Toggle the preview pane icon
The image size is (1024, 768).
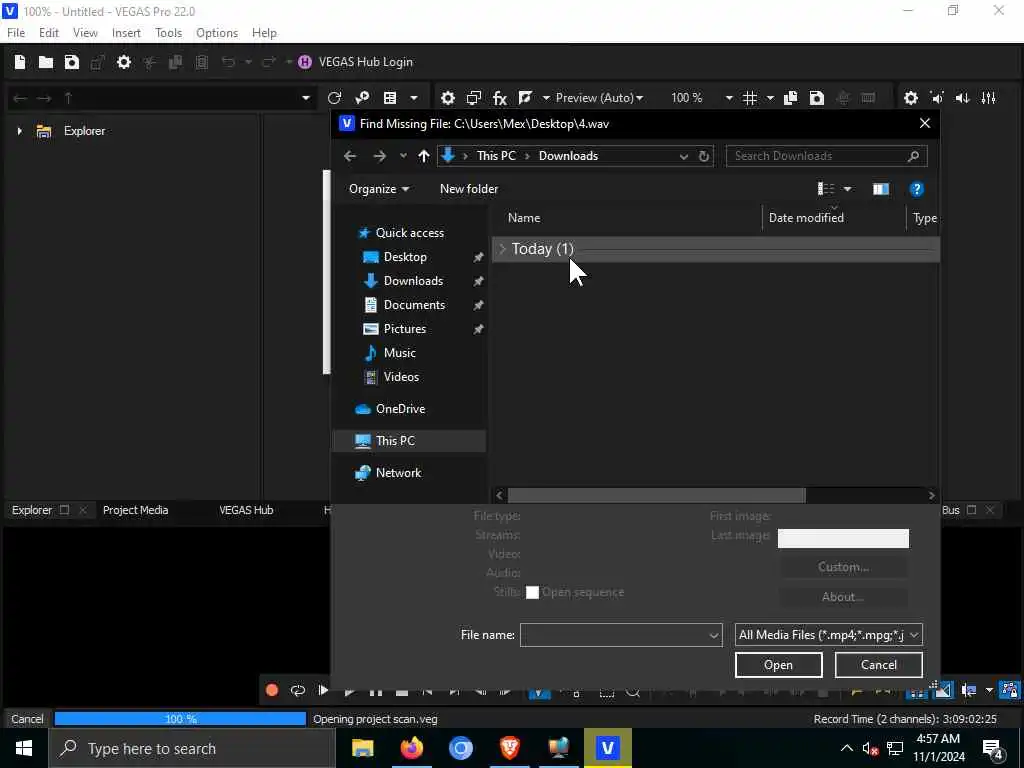(x=881, y=189)
